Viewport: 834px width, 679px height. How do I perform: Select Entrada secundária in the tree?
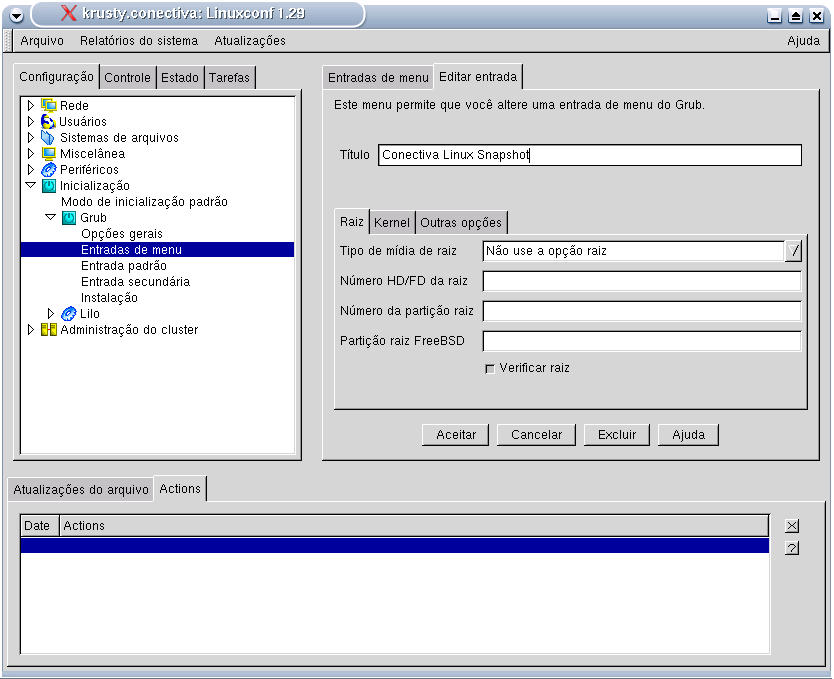[135, 282]
